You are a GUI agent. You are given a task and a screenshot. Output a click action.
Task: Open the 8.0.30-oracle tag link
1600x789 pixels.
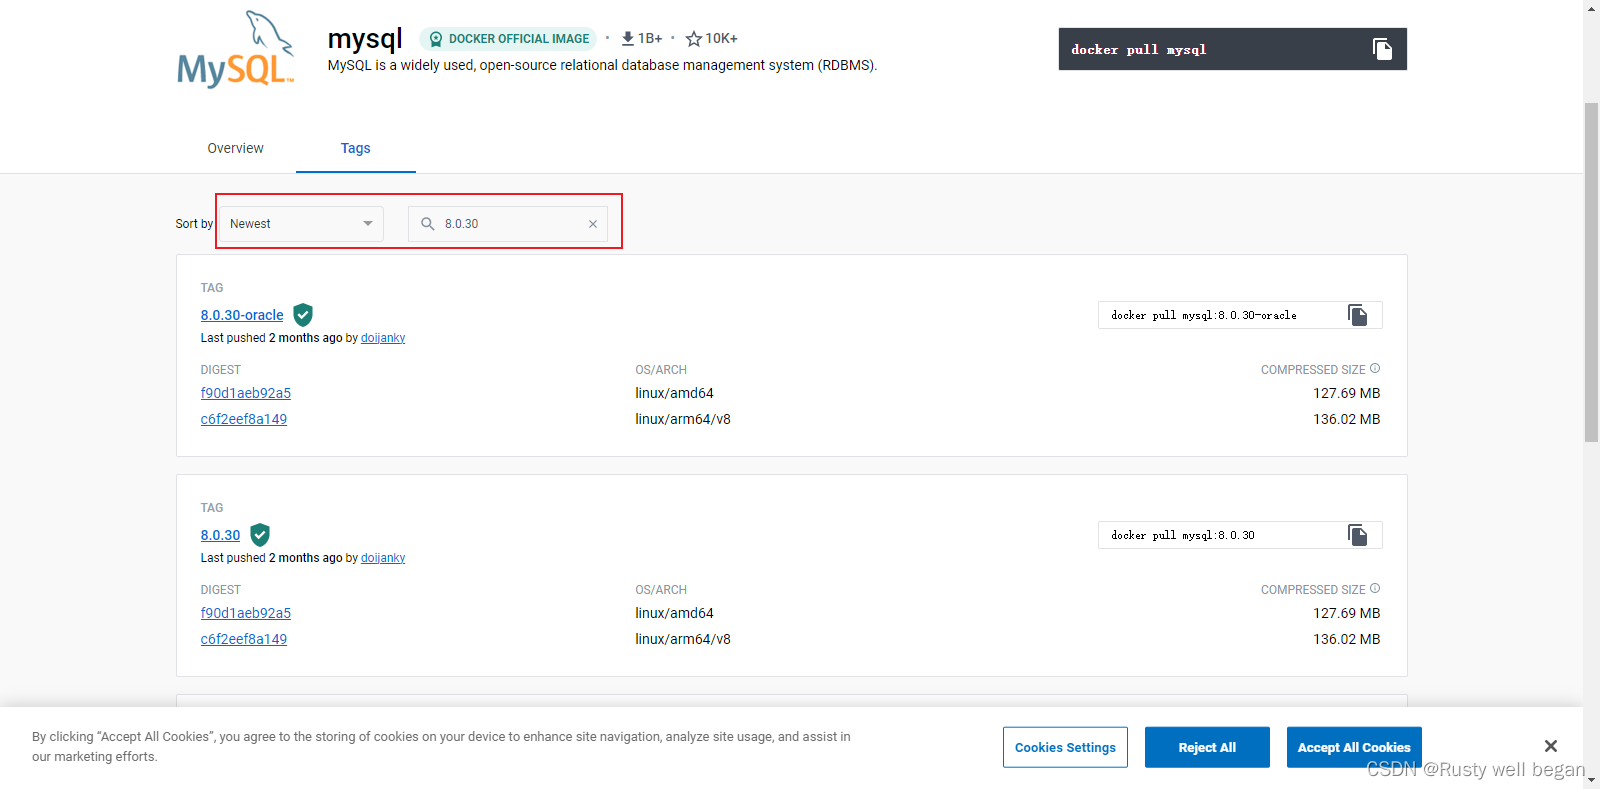pyautogui.click(x=242, y=315)
